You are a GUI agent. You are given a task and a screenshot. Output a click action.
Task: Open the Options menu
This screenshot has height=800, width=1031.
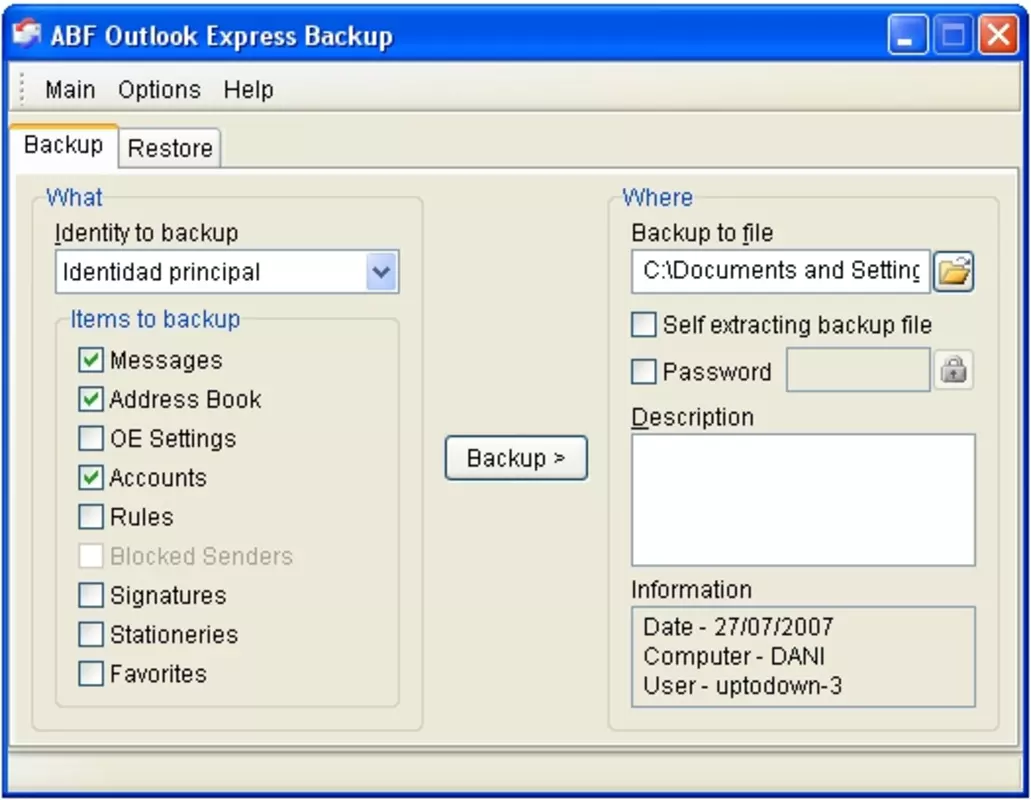[159, 89]
